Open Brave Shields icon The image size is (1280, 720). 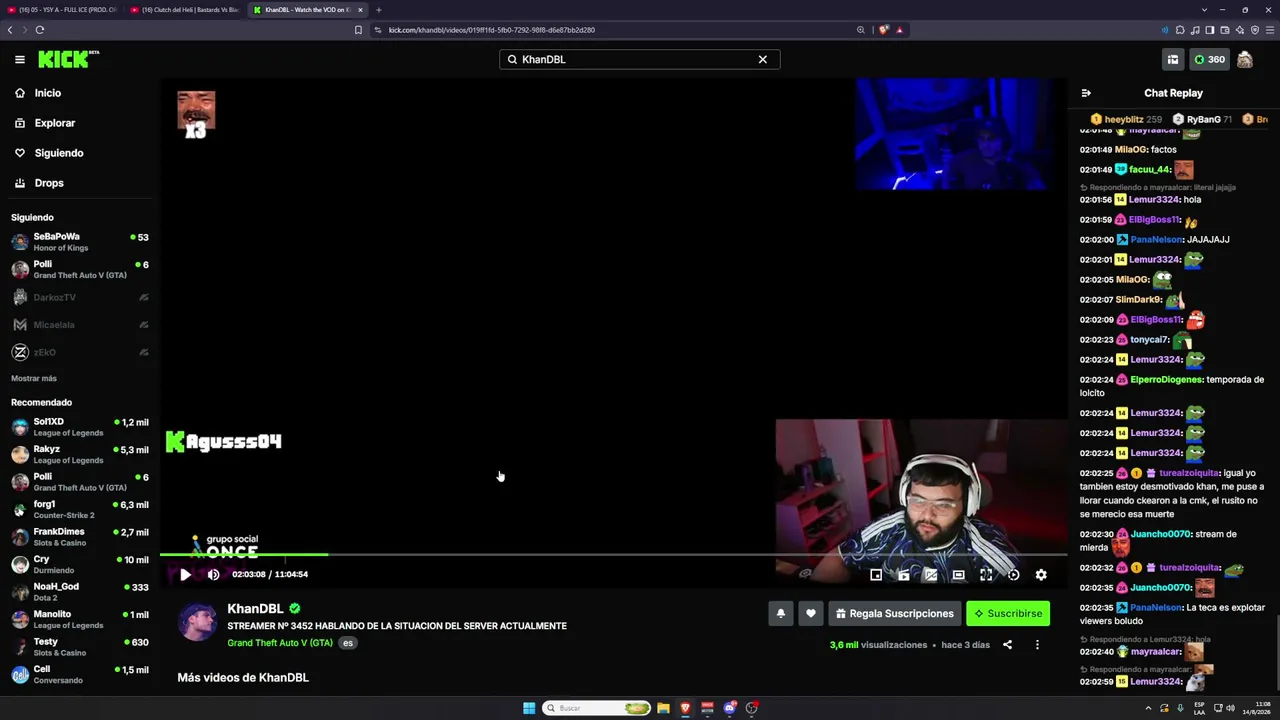pyautogui.click(x=883, y=30)
